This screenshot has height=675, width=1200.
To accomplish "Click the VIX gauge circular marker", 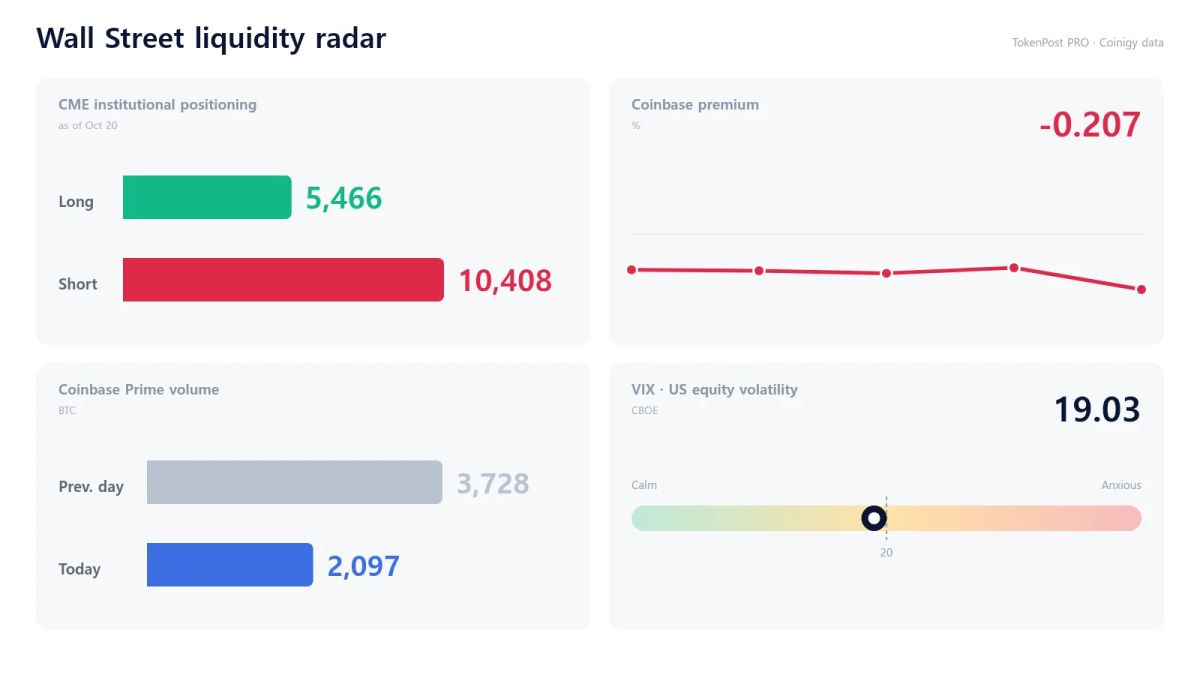I will pyautogui.click(x=874, y=518).
